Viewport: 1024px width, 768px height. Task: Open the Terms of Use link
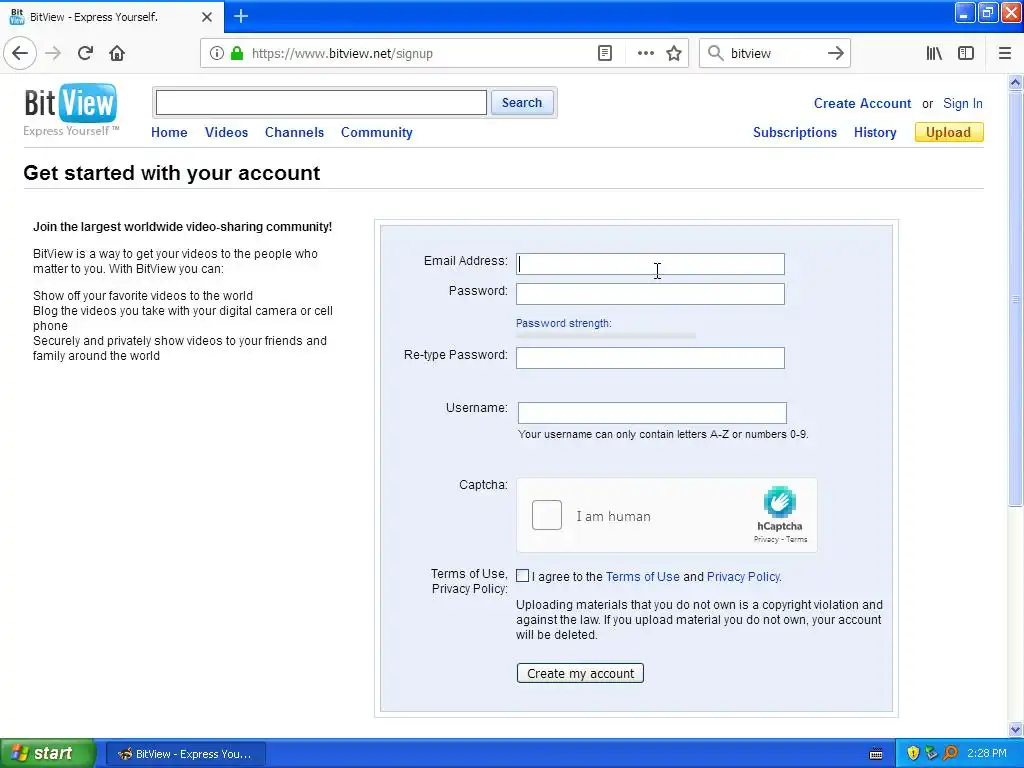pos(643,577)
